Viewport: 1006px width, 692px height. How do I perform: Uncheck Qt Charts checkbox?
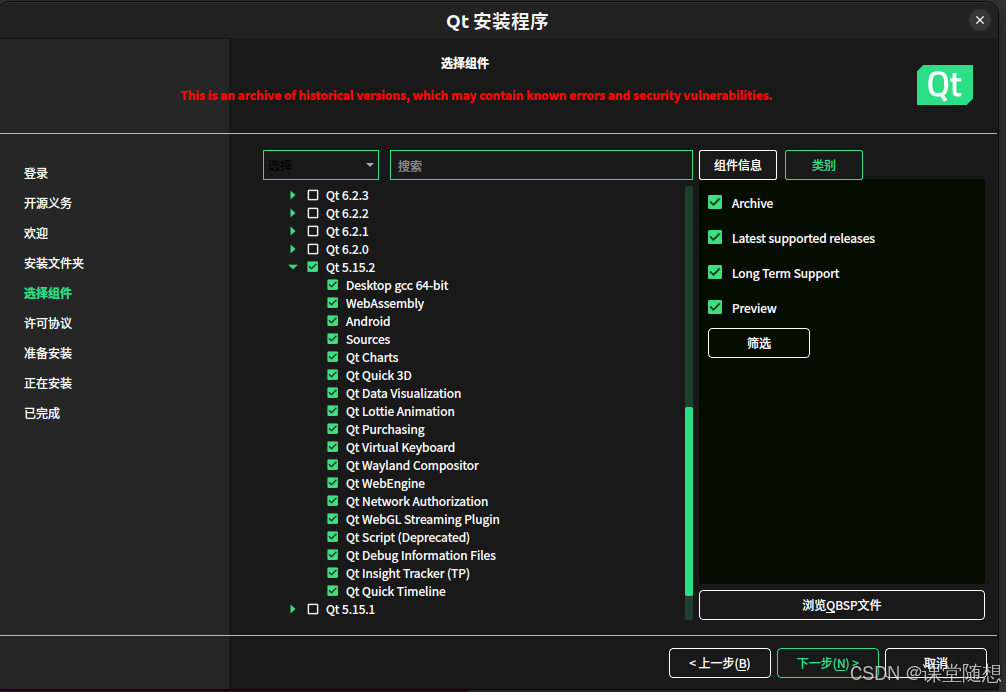(332, 357)
